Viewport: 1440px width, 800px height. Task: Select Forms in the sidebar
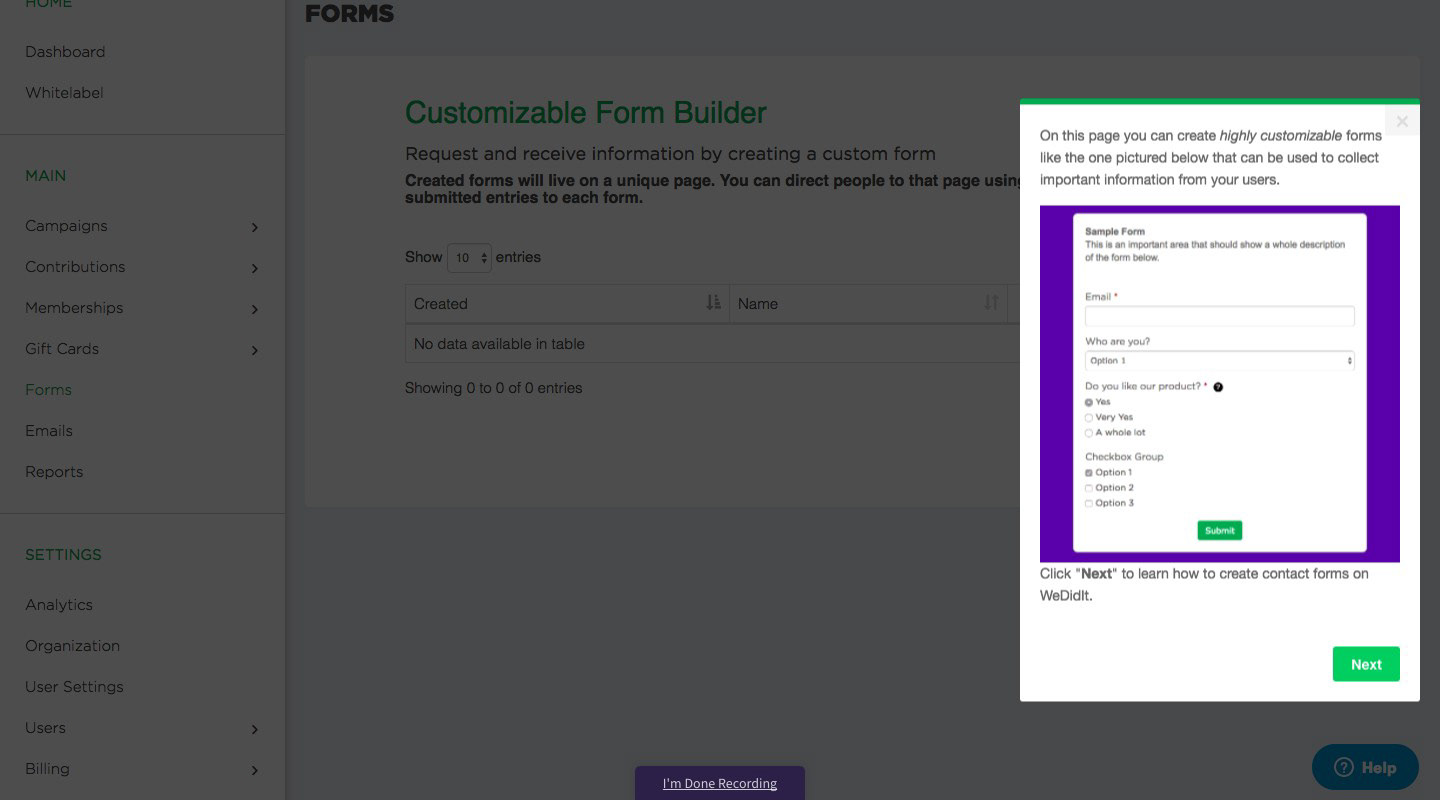48,390
